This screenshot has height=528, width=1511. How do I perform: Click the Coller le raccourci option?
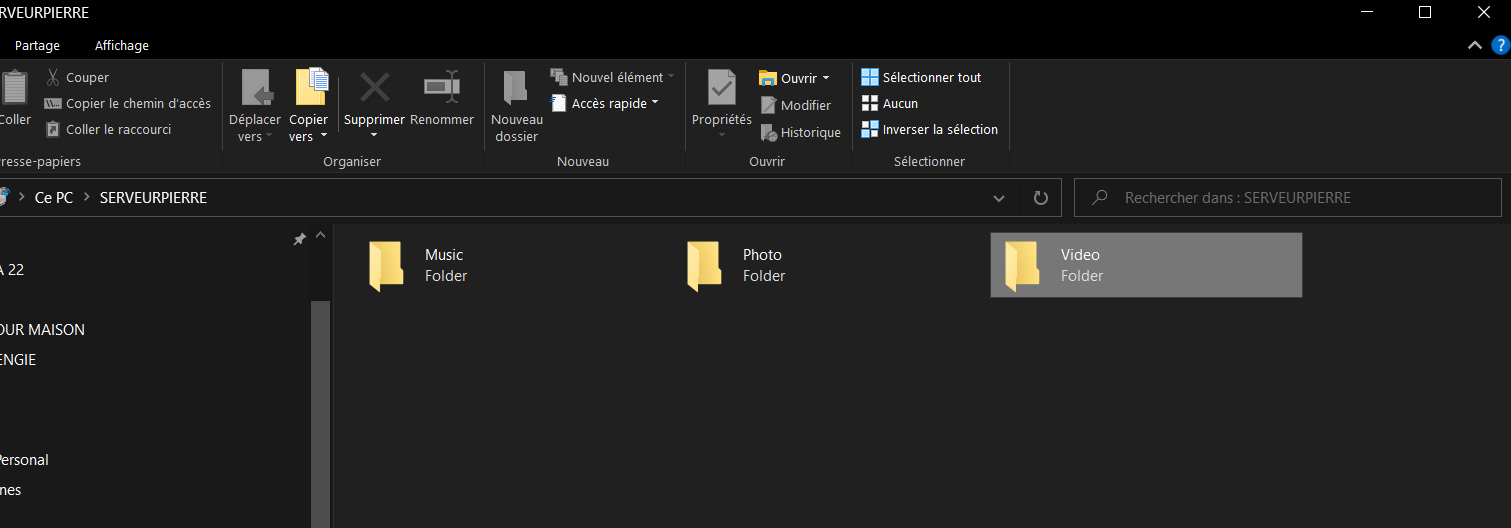click(x=117, y=129)
